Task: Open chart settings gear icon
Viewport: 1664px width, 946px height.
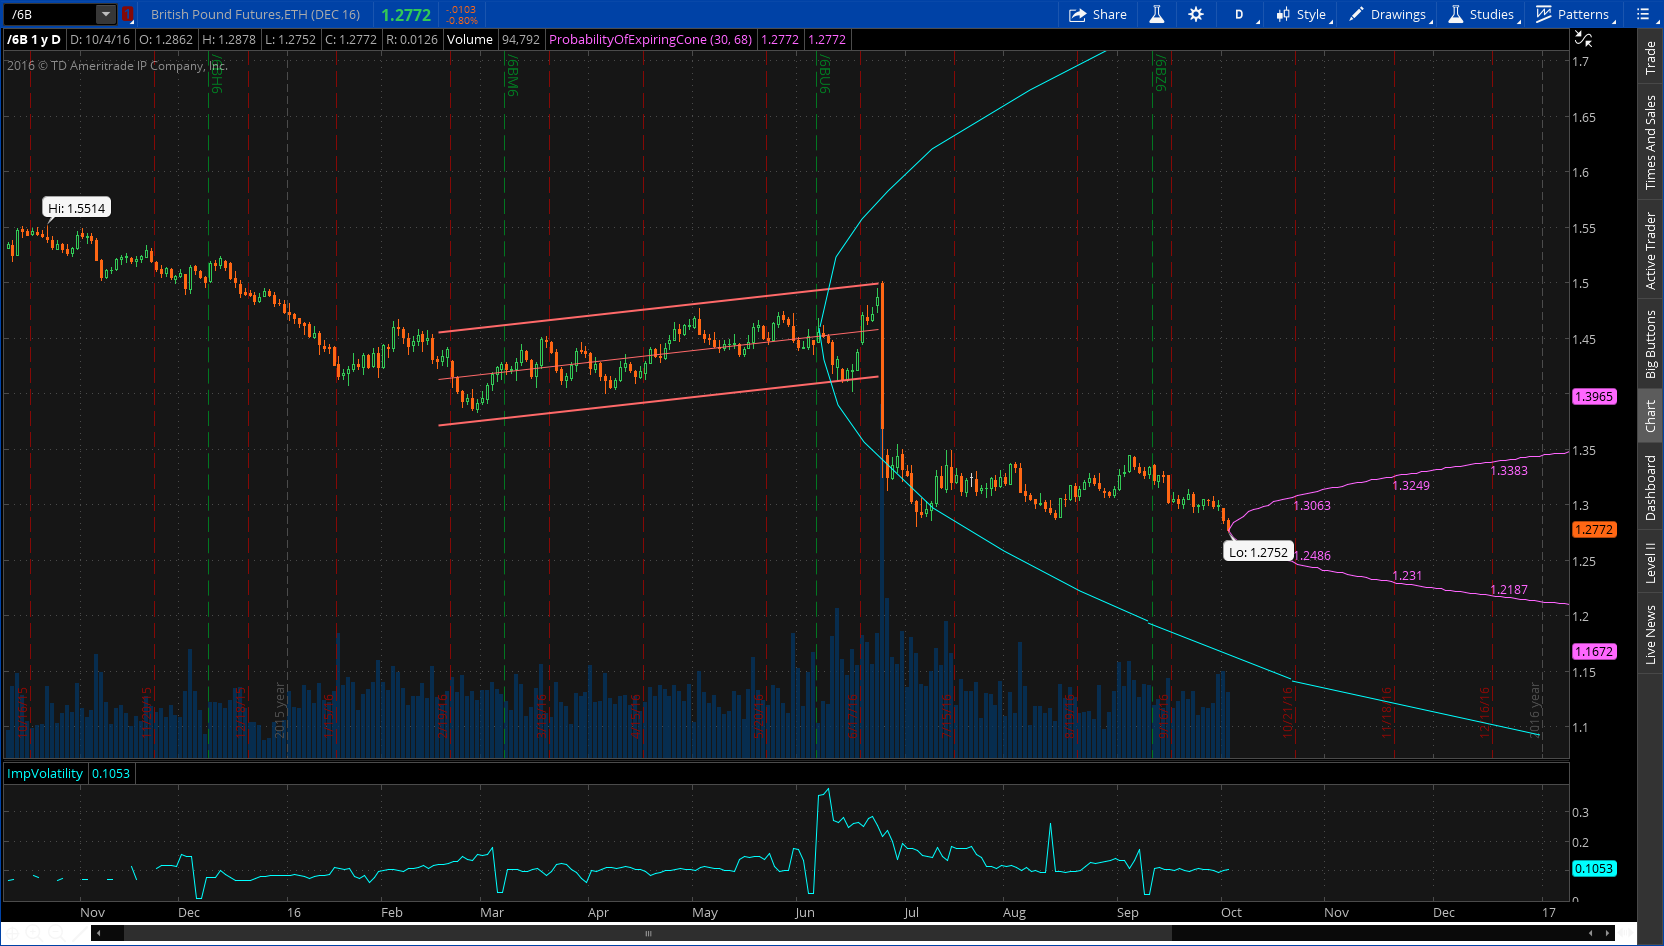Action: (x=1196, y=14)
